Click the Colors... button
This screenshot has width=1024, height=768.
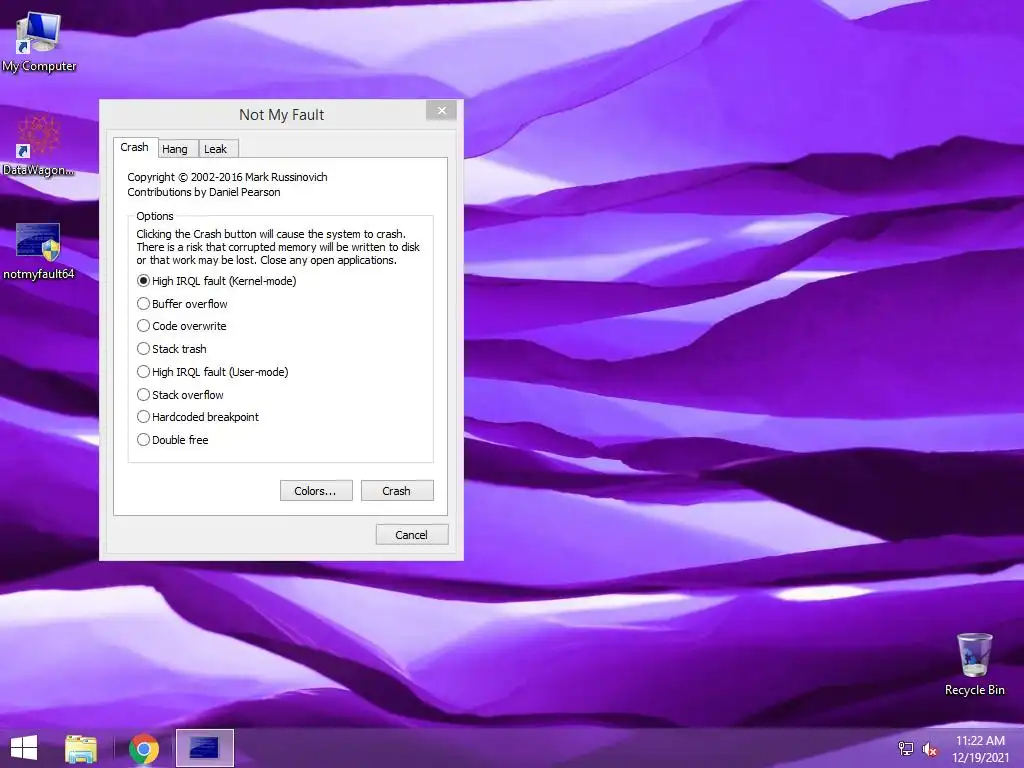(316, 490)
